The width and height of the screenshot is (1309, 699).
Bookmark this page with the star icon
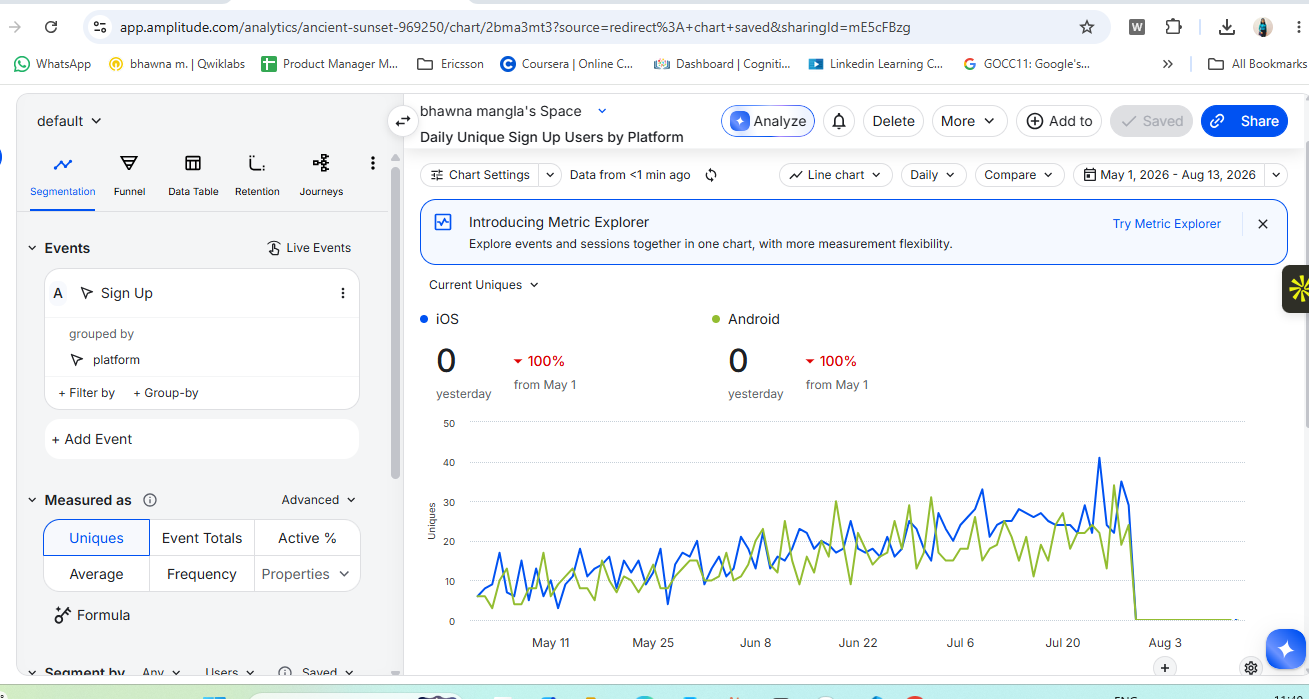[x=1087, y=27]
